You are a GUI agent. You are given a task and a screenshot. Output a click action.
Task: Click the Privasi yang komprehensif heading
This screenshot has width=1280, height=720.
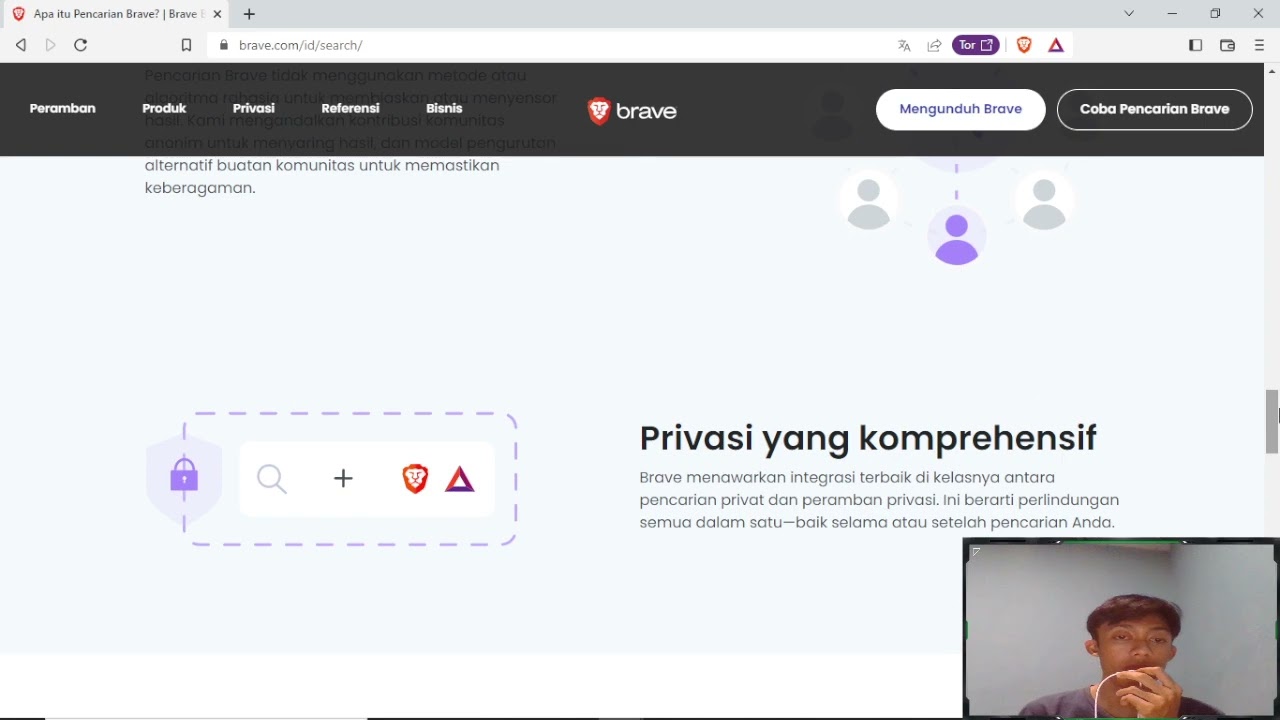coord(868,438)
